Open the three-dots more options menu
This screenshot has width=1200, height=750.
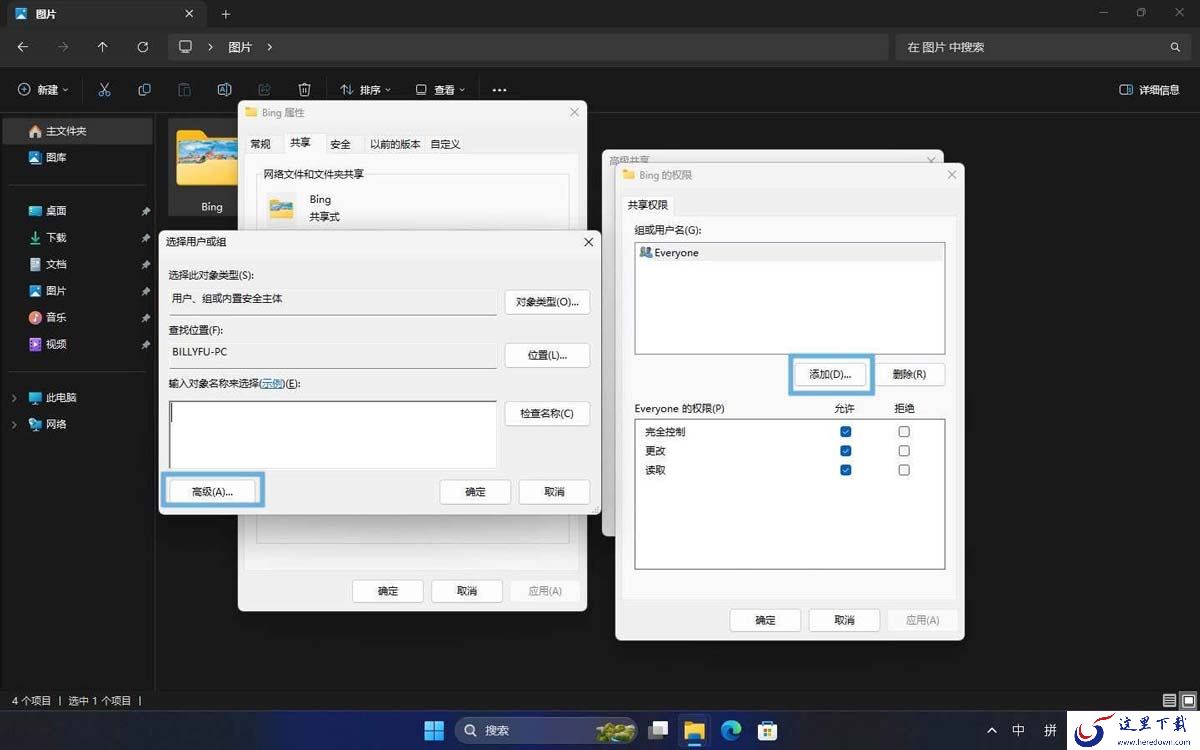[x=500, y=90]
